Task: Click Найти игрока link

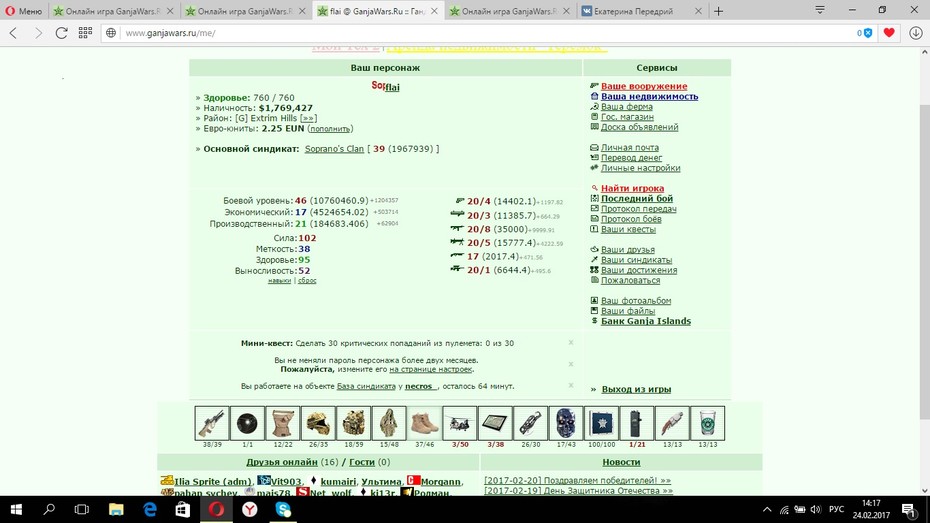Action: click(x=633, y=188)
